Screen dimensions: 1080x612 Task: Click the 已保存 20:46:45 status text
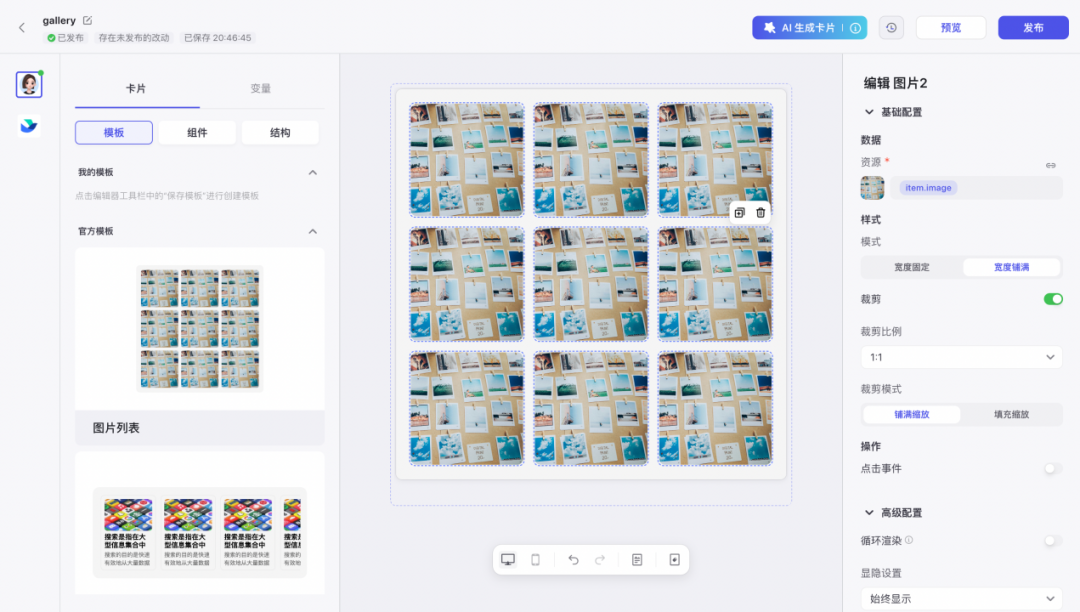(218, 38)
